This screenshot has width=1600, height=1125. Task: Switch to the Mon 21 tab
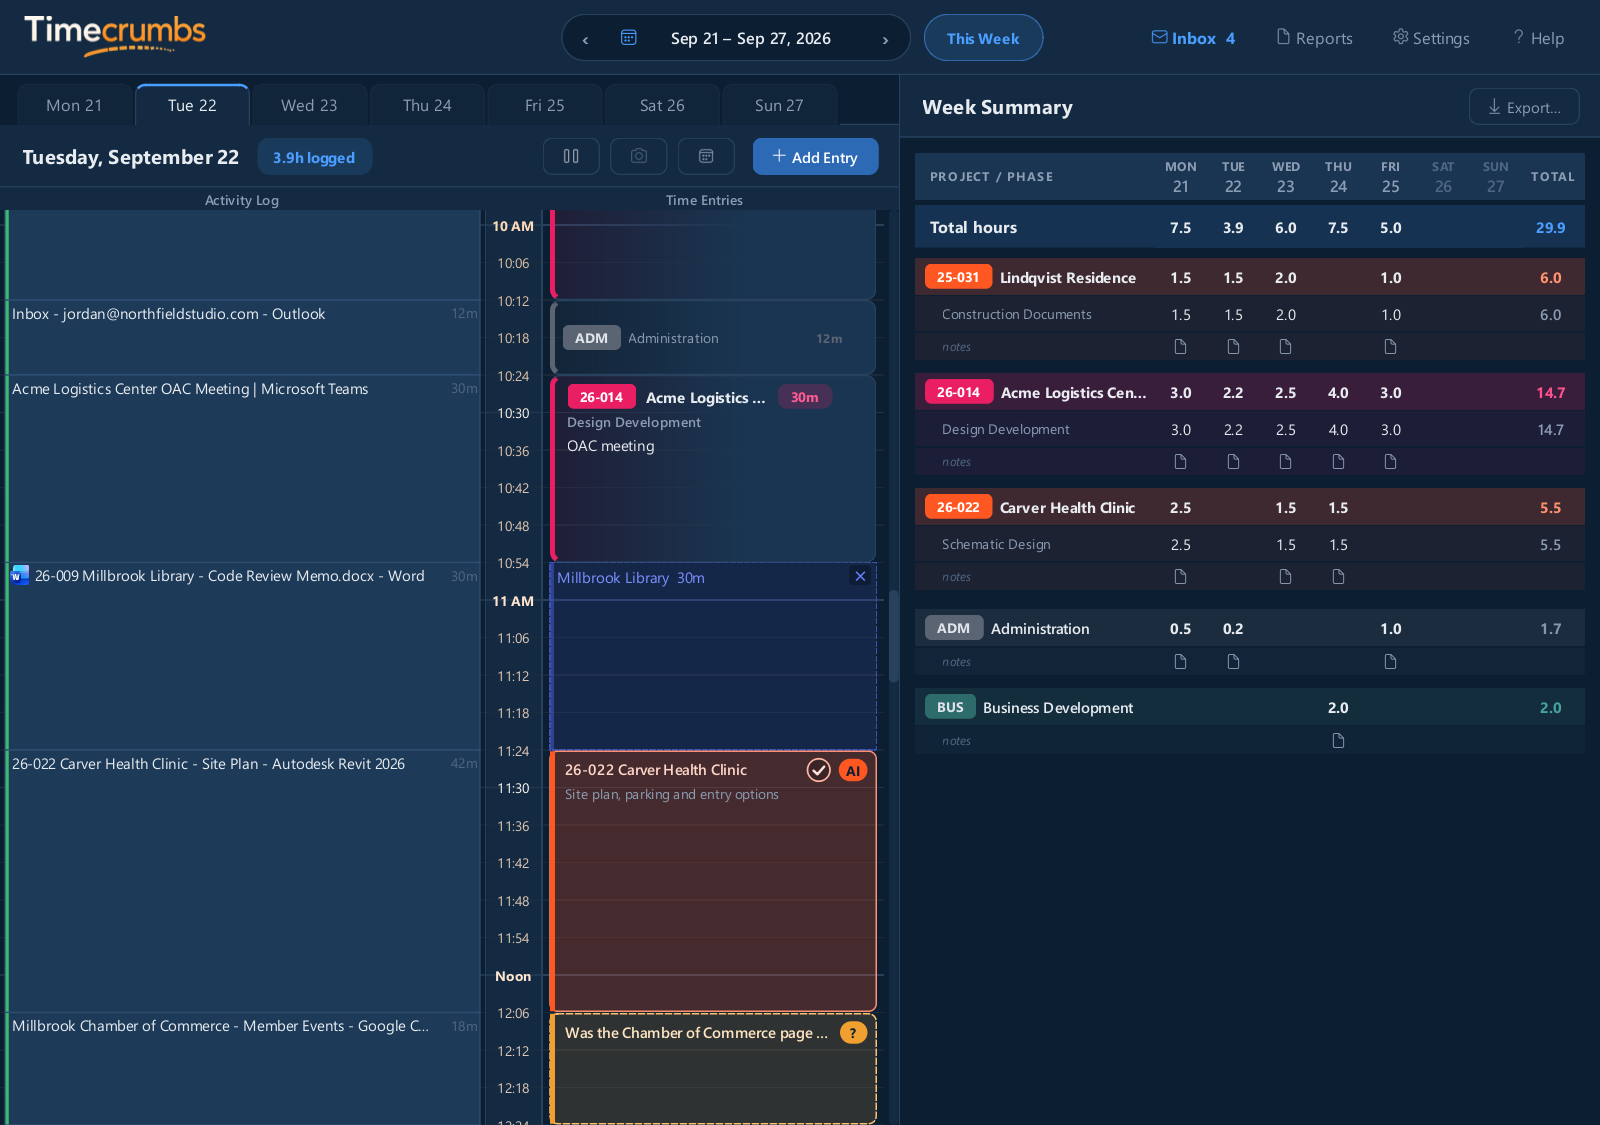coord(74,105)
